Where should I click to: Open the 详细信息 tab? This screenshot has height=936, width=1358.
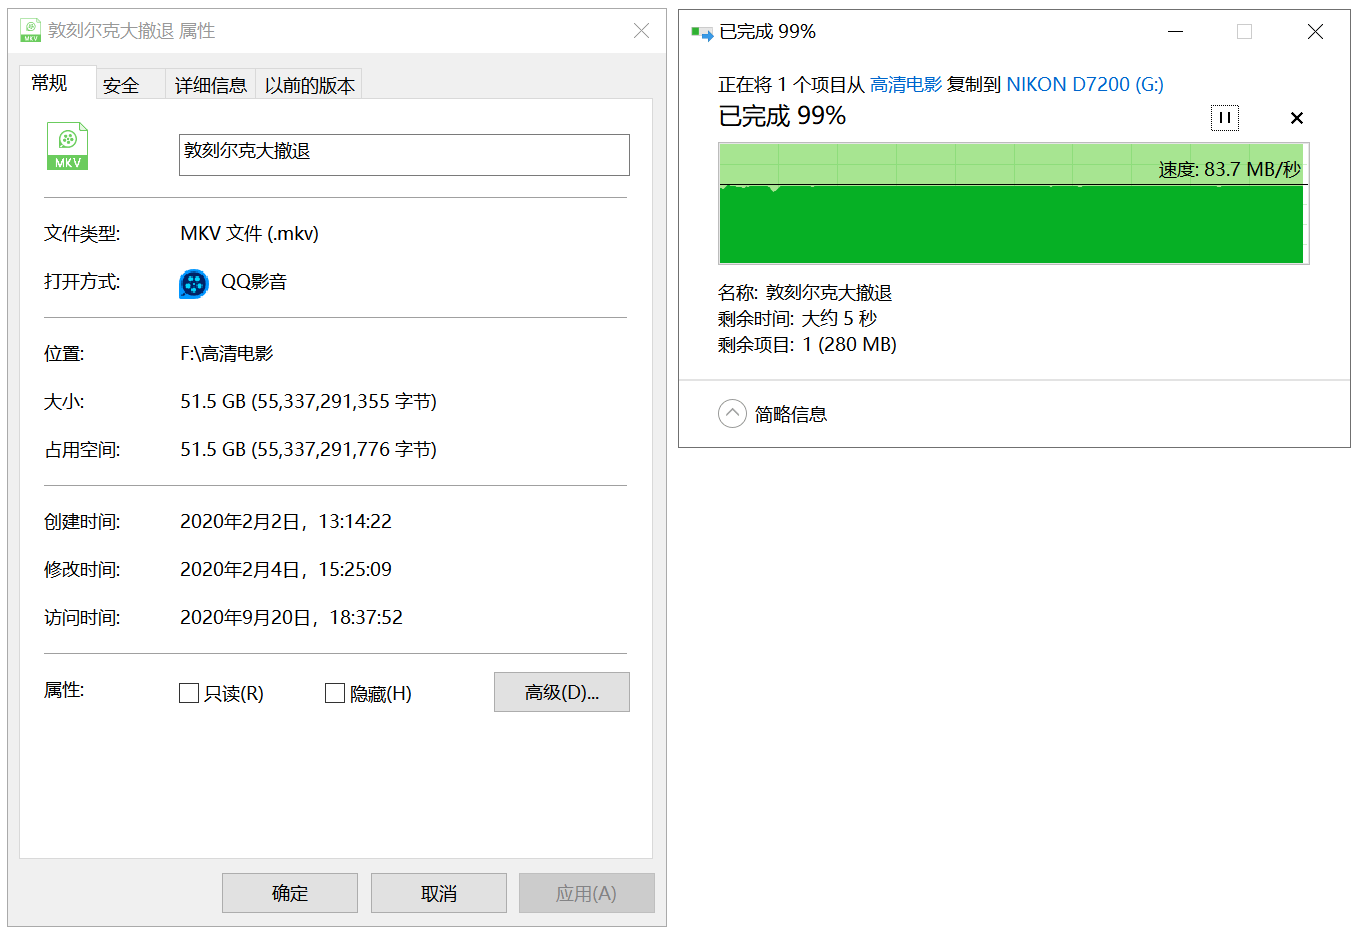click(210, 85)
